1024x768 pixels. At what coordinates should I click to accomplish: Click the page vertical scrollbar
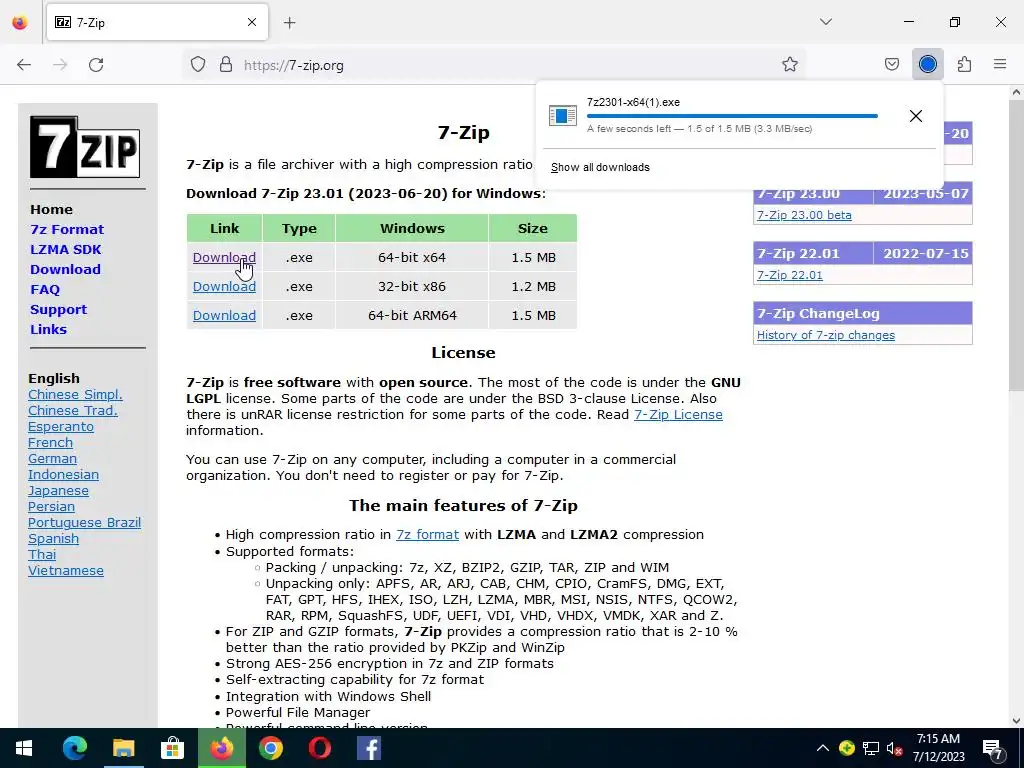click(x=1016, y=245)
